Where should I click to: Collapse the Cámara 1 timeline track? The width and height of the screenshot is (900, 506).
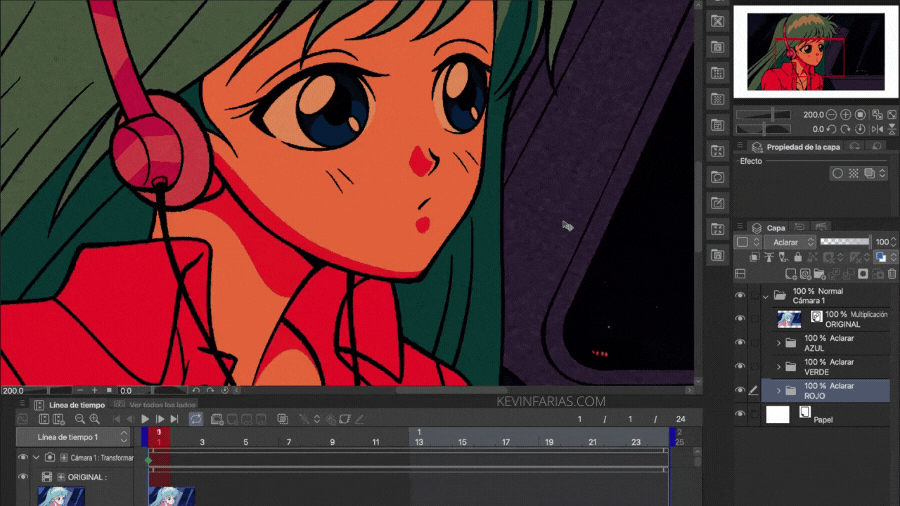(x=36, y=458)
